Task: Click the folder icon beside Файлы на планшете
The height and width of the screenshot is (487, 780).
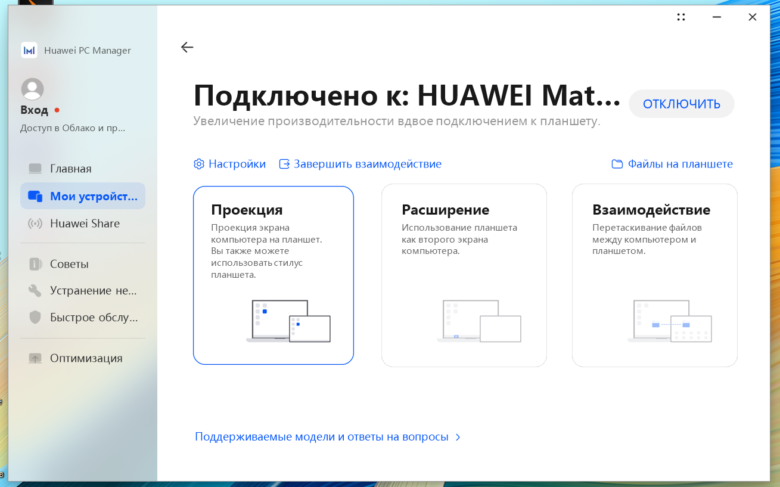Action: coord(617,164)
